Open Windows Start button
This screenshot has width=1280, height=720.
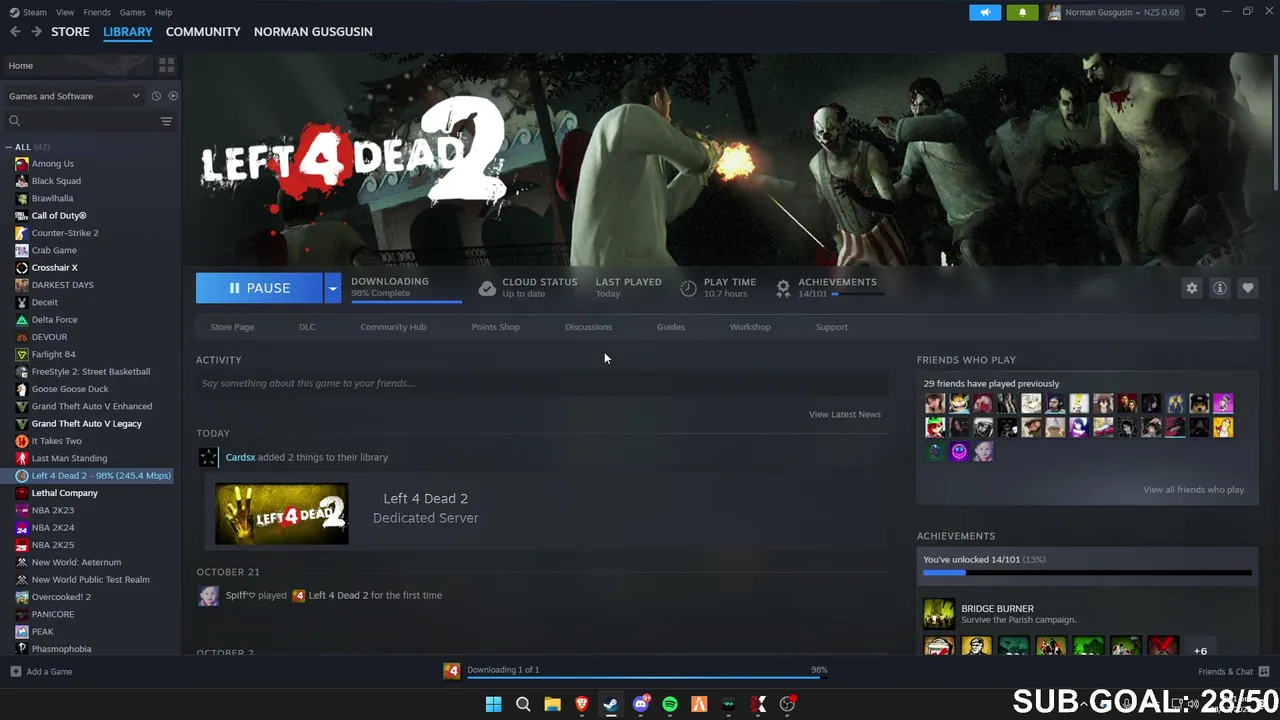click(493, 704)
